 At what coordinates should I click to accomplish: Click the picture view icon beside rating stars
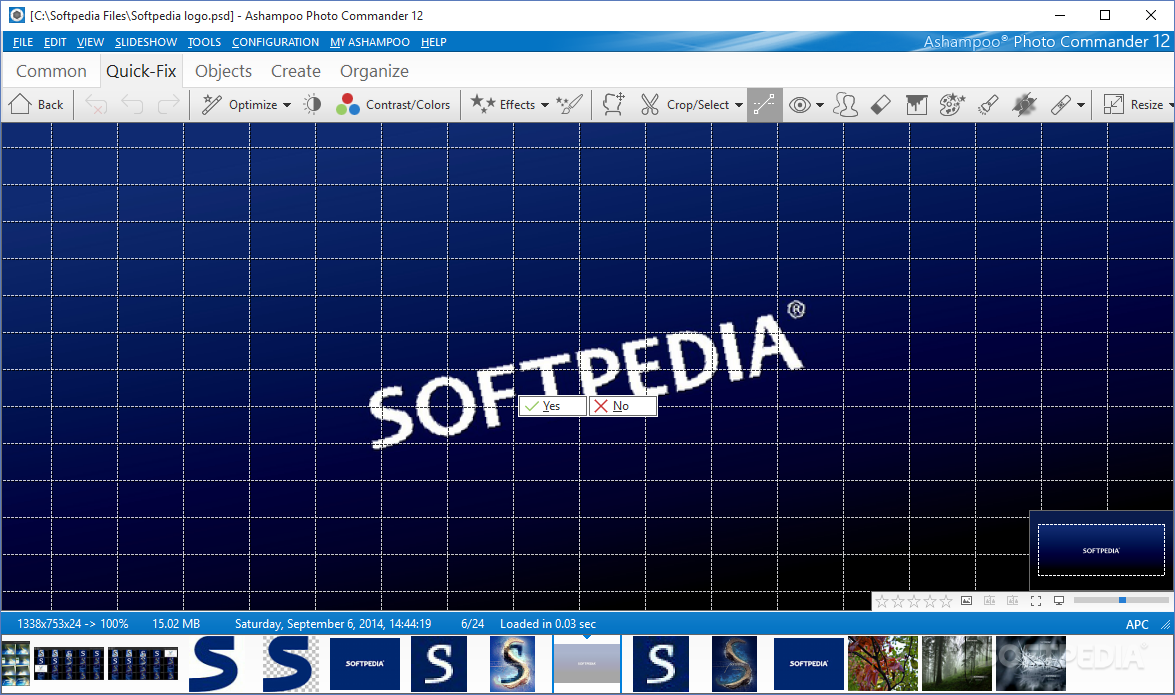click(x=967, y=601)
